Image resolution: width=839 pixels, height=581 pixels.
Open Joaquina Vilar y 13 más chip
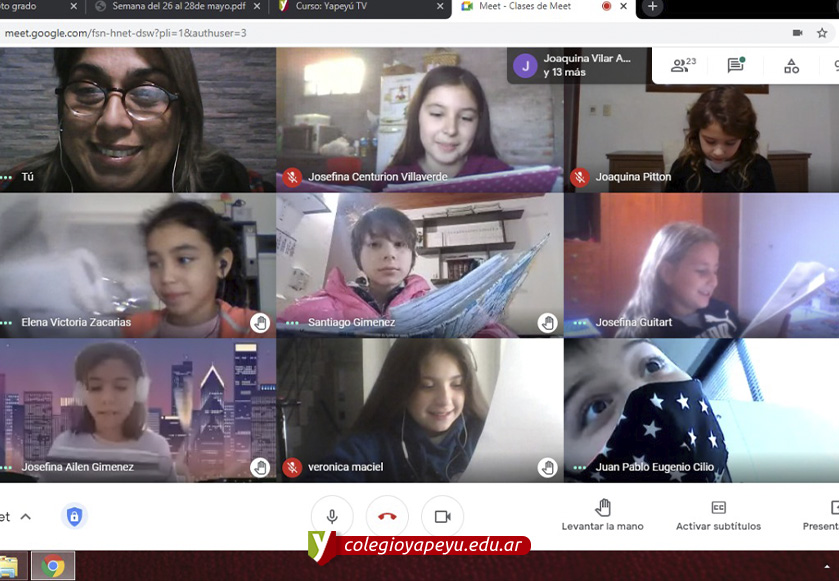point(576,66)
